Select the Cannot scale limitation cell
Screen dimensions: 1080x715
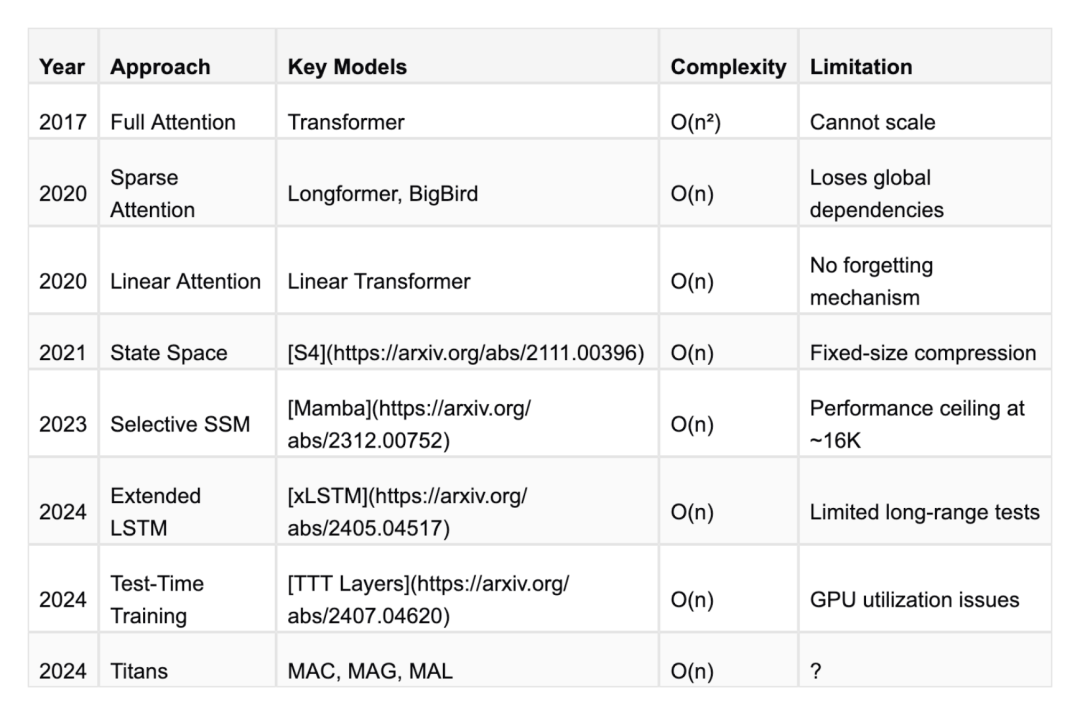pyautogui.click(x=873, y=123)
